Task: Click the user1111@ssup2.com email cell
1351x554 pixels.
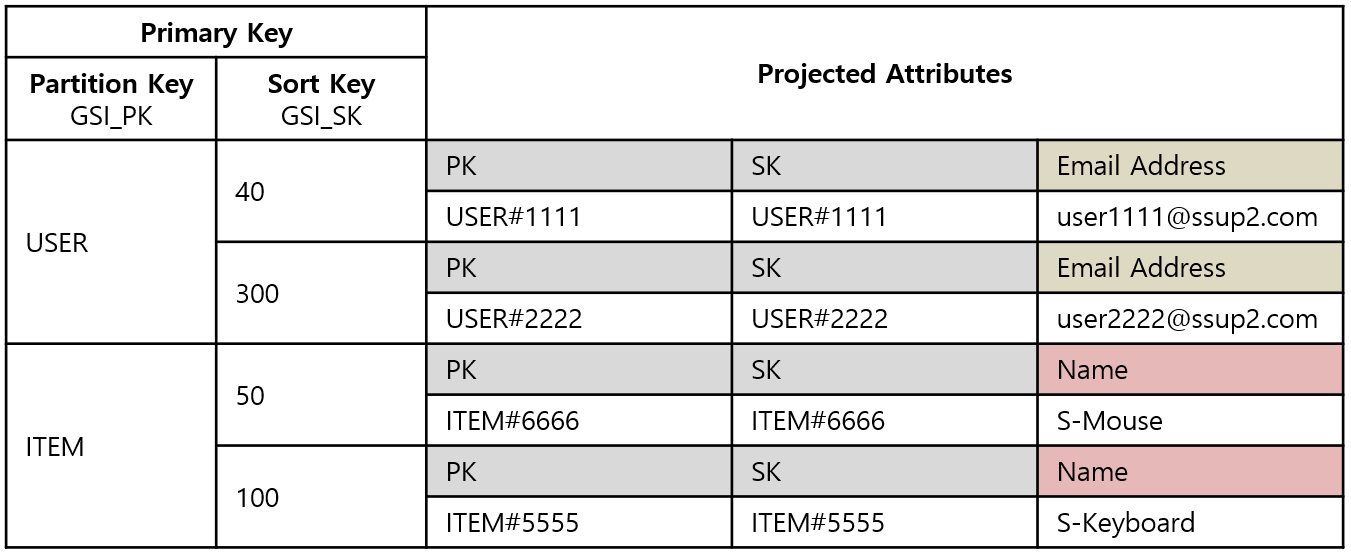Action: coord(1190,216)
